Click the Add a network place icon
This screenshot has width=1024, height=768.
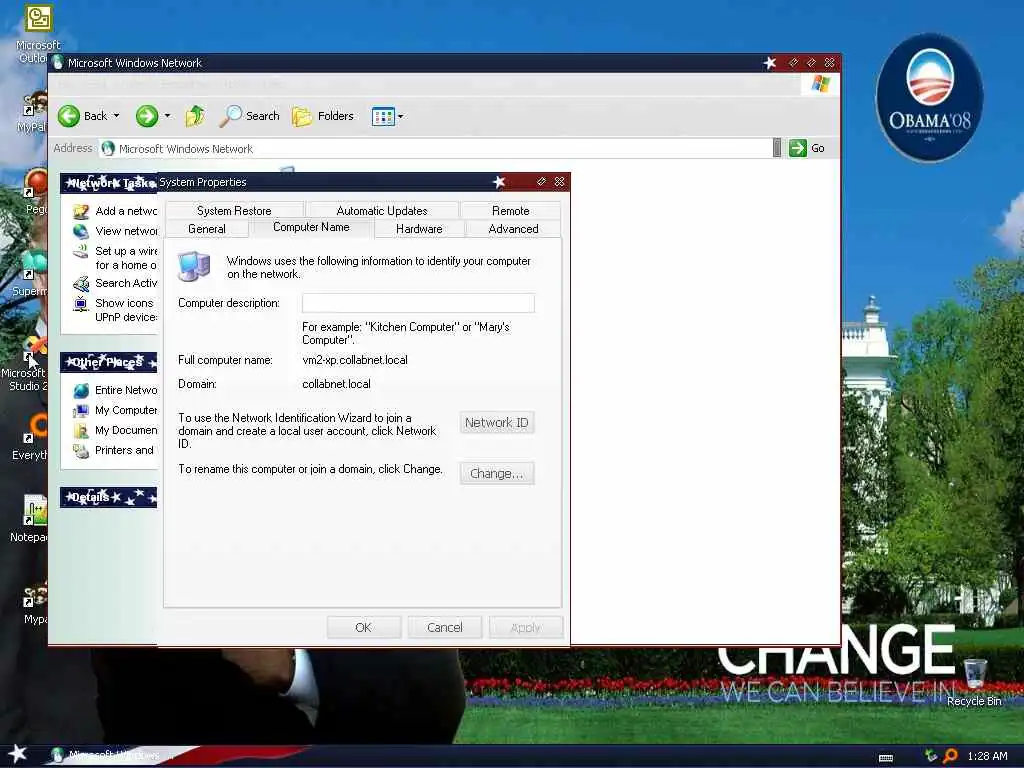pos(80,211)
